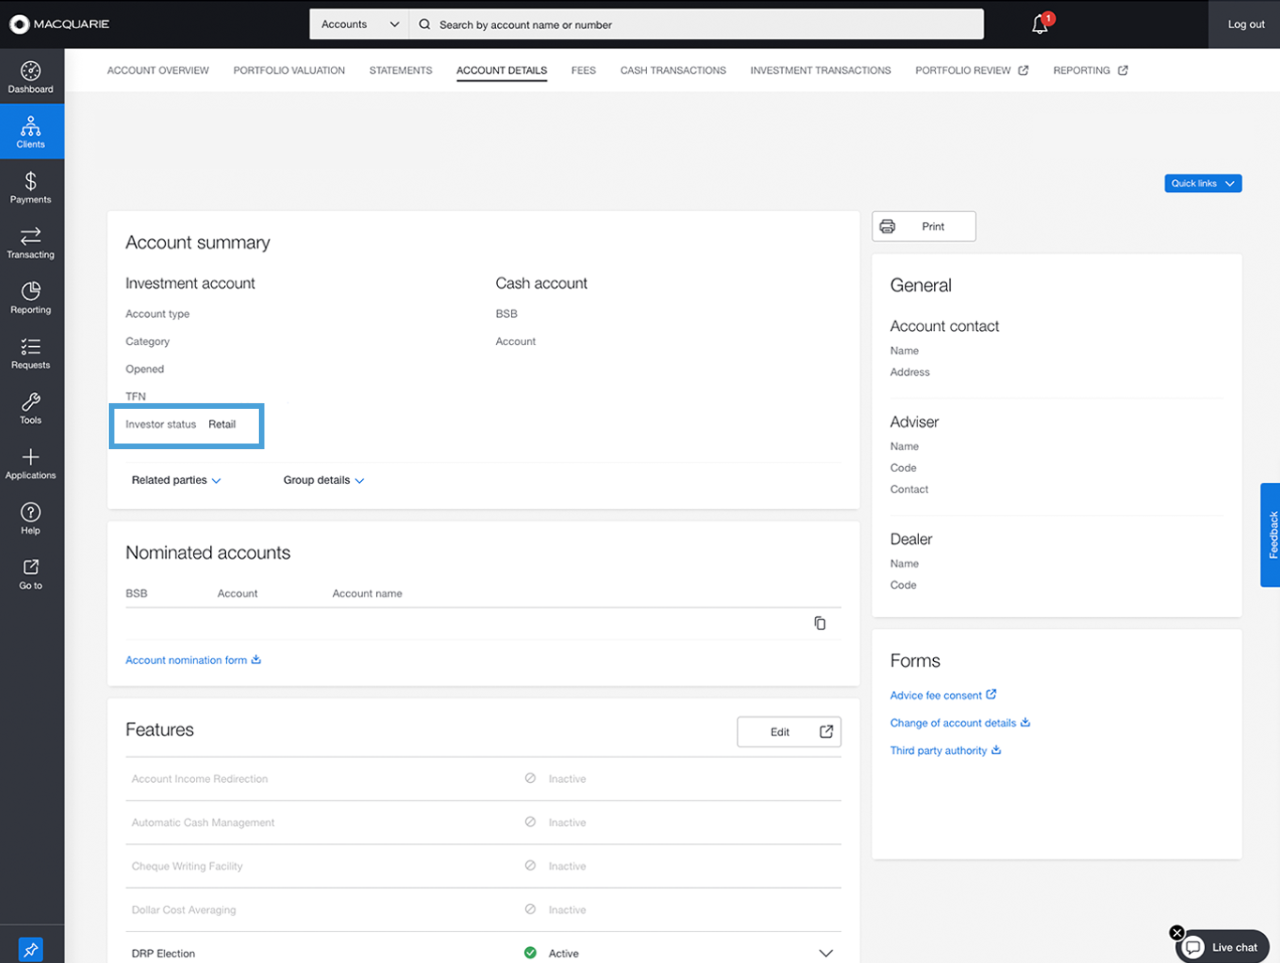
Task: Click the DRP Election feature name
Action: pyautogui.click(x=163, y=954)
